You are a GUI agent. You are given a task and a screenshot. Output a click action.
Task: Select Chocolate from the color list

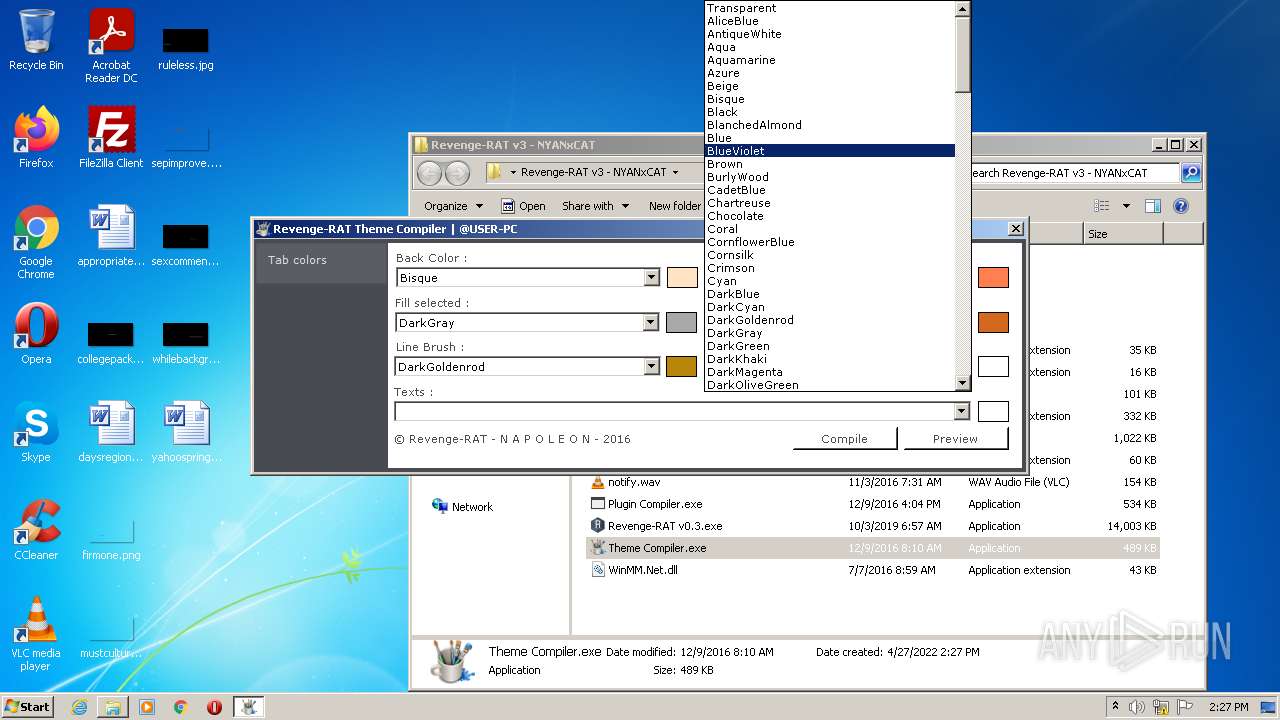pyautogui.click(x=830, y=216)
